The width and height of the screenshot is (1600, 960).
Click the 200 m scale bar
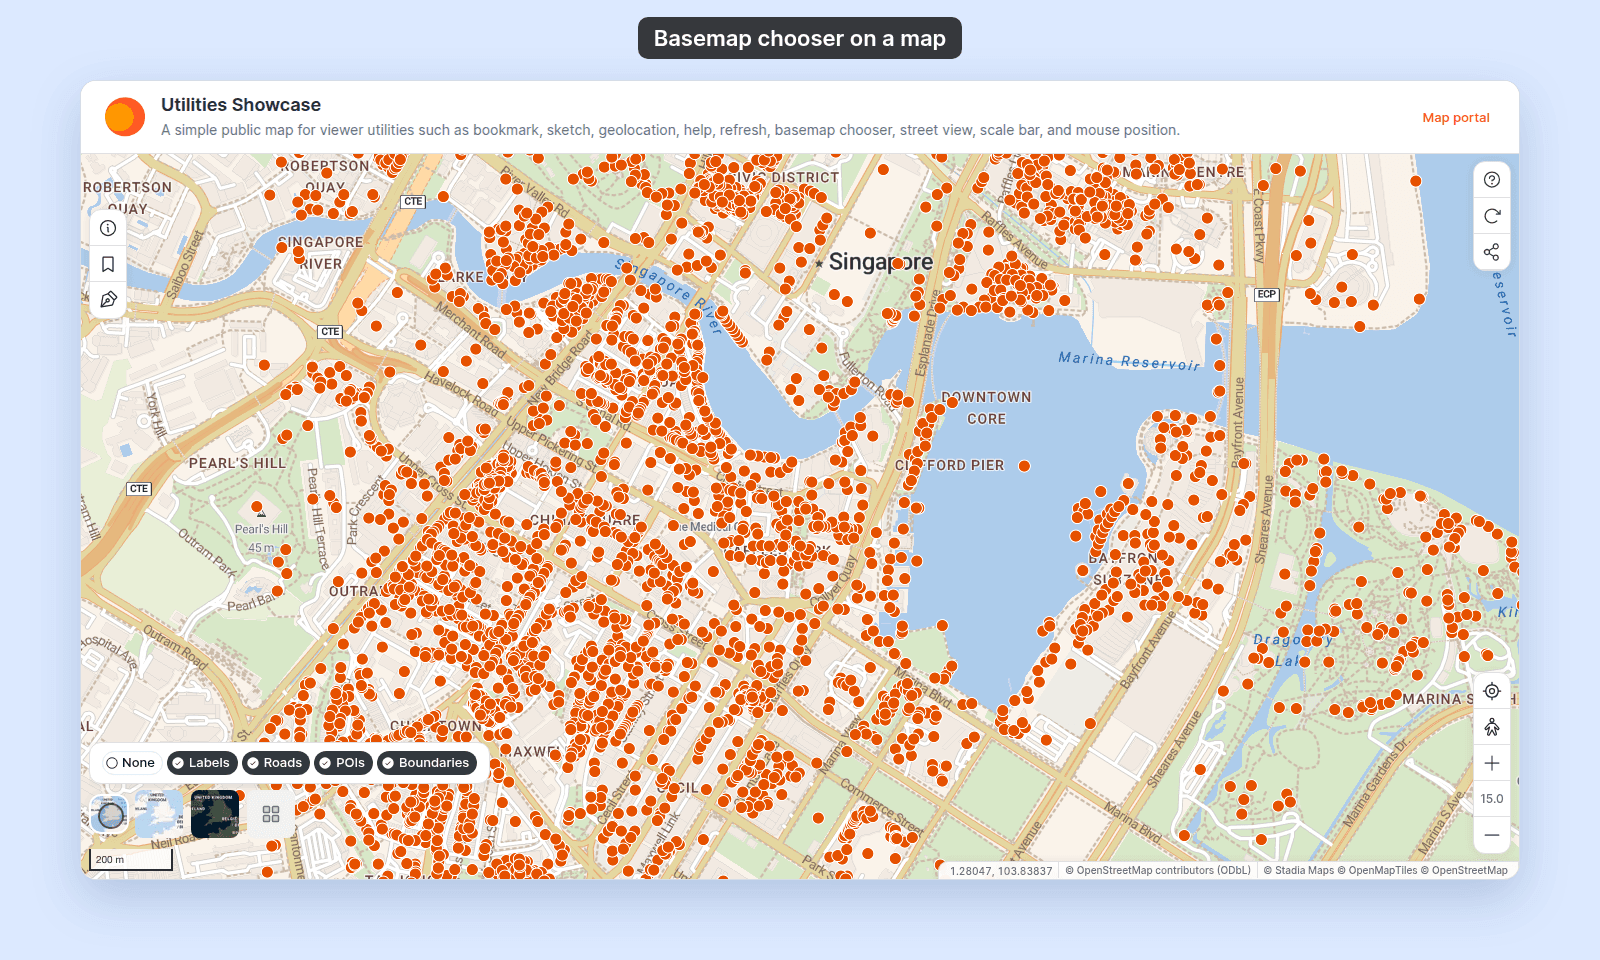tap(131, 860)
